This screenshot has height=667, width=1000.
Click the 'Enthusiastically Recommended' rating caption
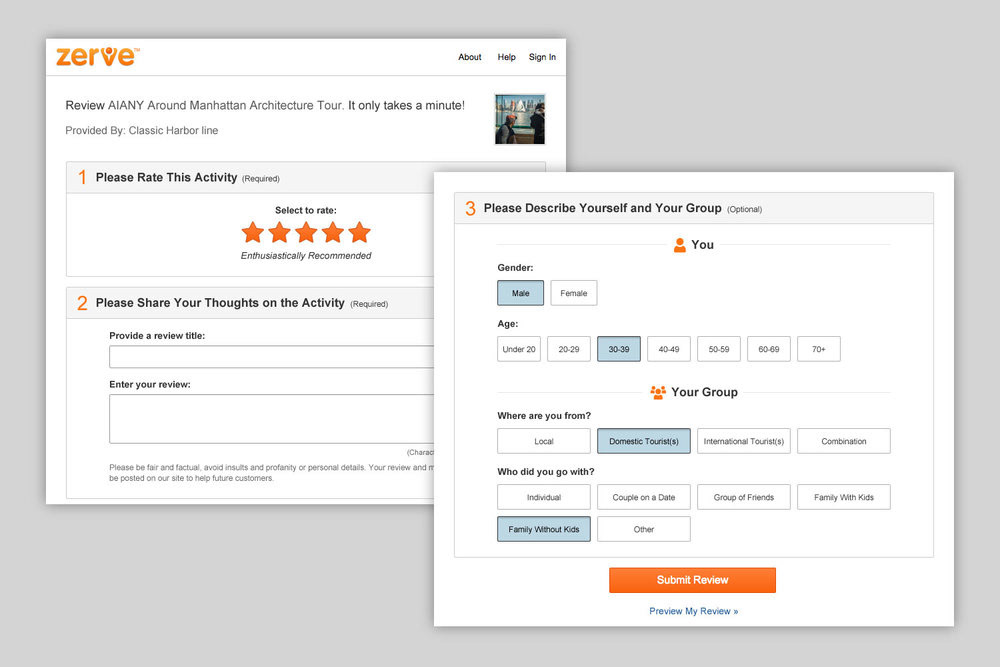(305, 256)
